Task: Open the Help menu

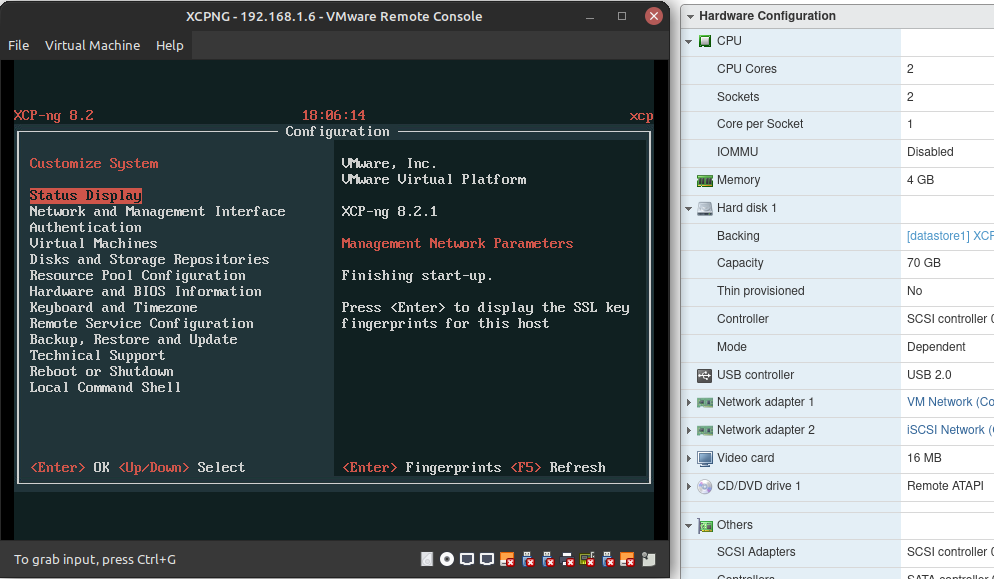Action: tap(170, 46)
